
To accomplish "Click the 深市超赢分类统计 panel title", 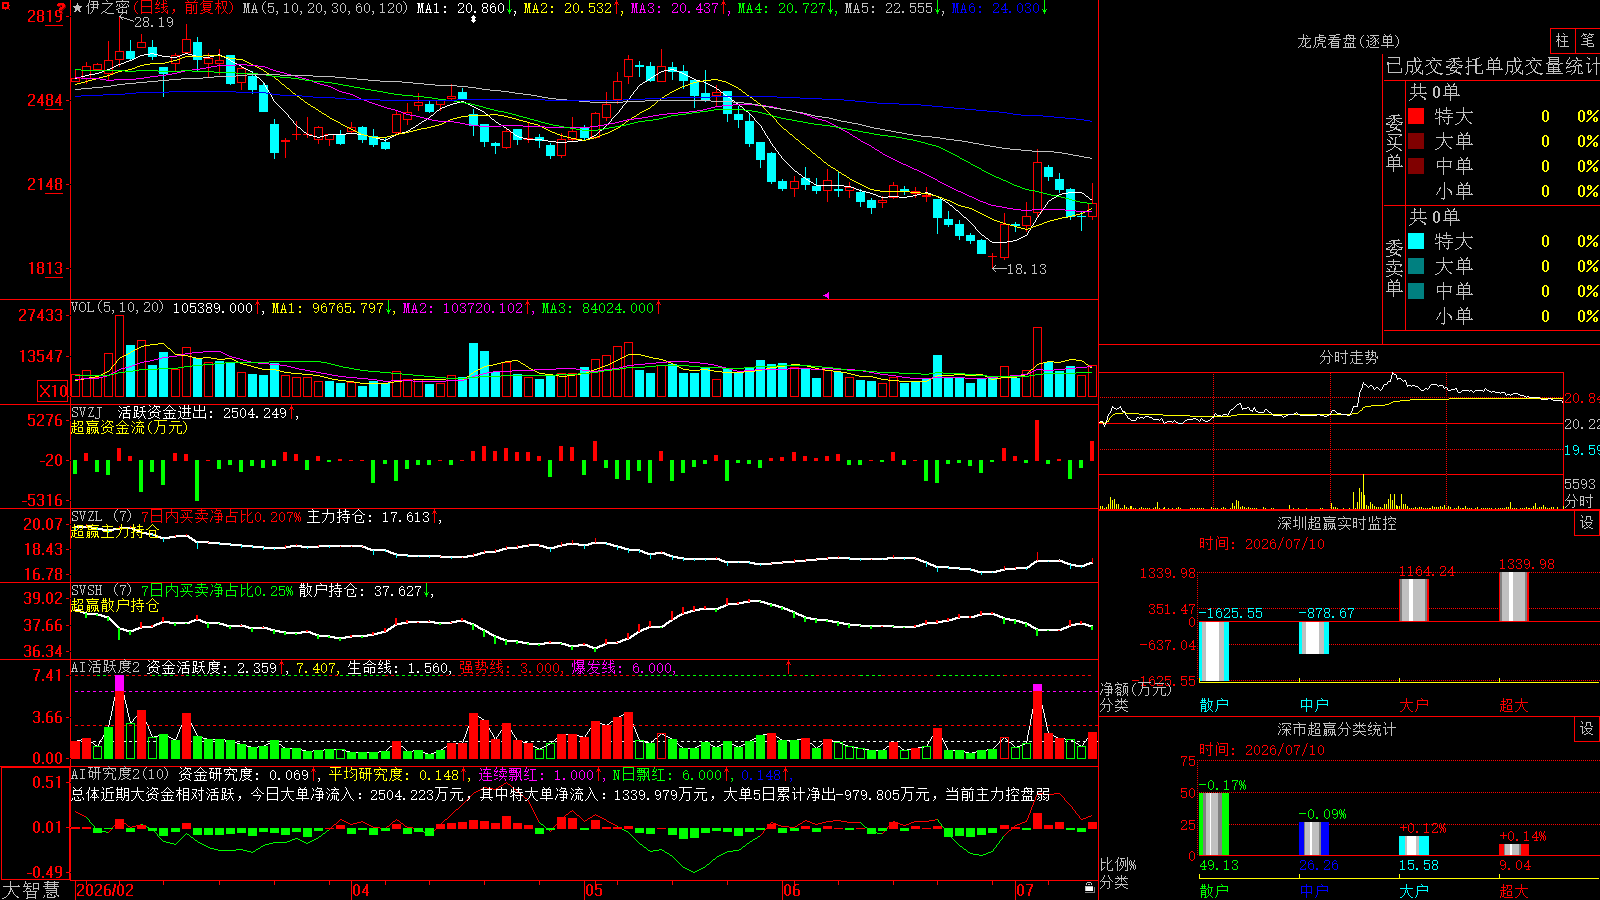I will click(1337, 729).
